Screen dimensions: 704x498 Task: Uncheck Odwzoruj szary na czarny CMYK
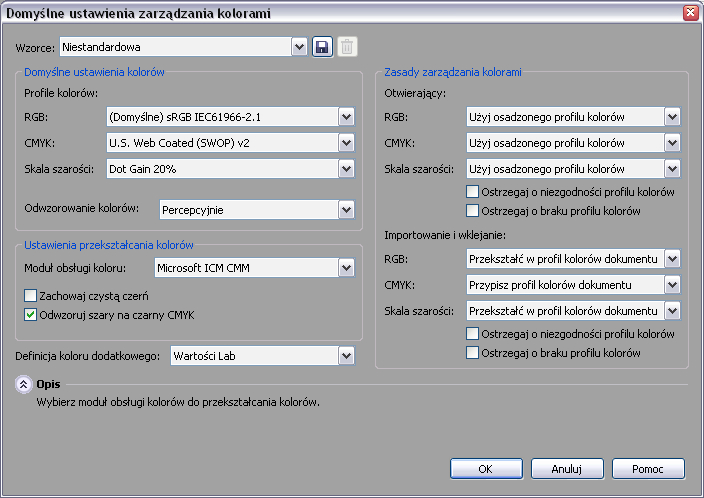[30, 315]
